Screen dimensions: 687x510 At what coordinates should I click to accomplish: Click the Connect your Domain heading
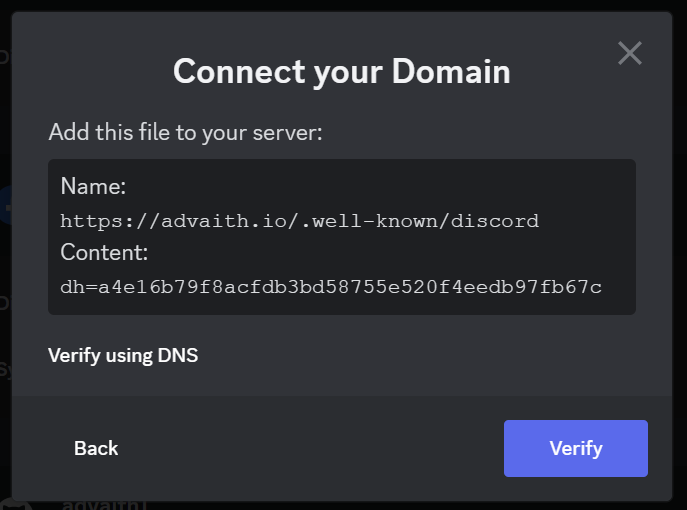(342, 71)
